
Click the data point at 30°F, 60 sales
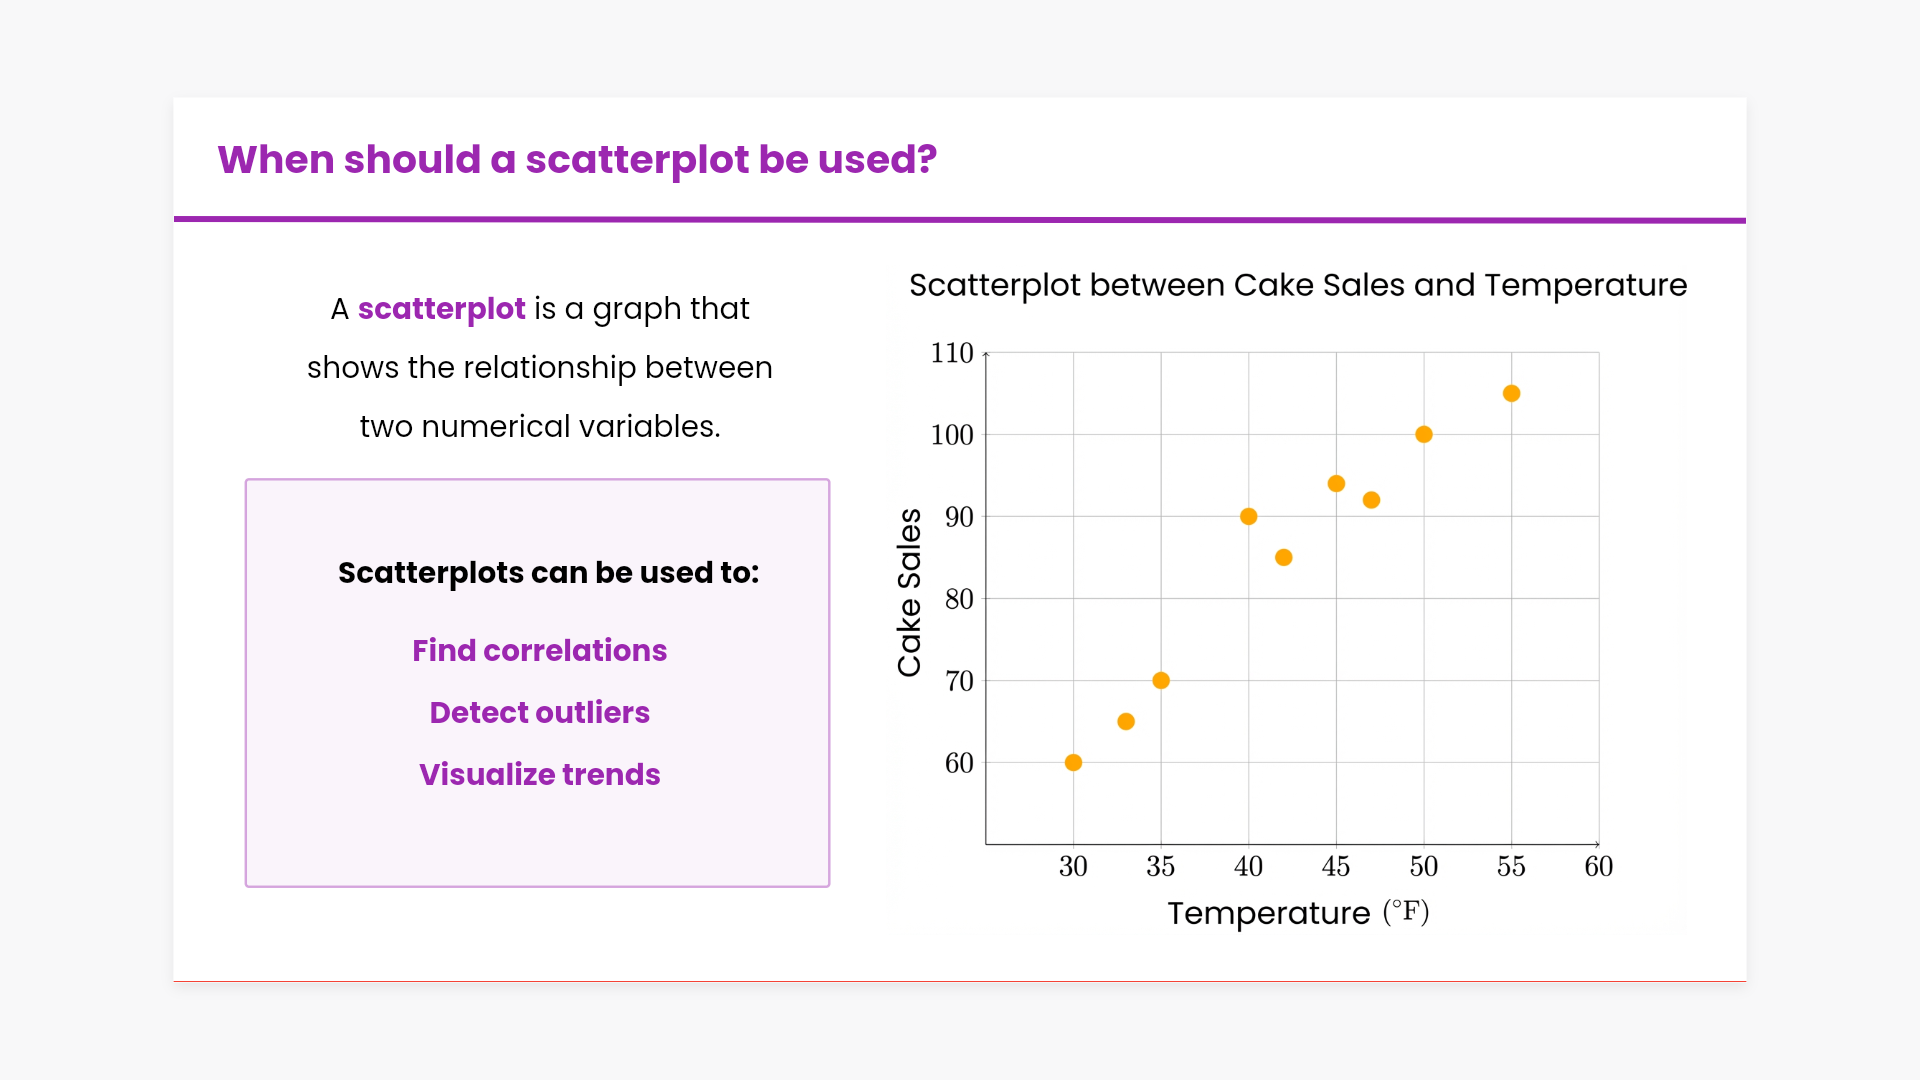pos(1073,763)
